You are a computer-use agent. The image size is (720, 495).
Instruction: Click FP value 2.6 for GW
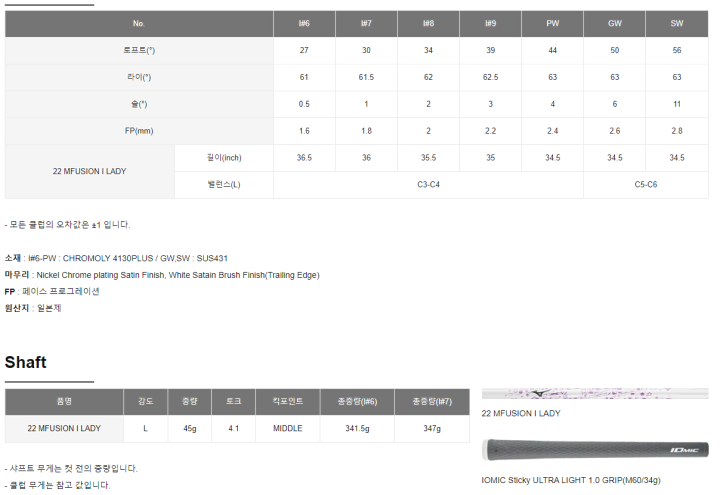click(x=614, y=131)
